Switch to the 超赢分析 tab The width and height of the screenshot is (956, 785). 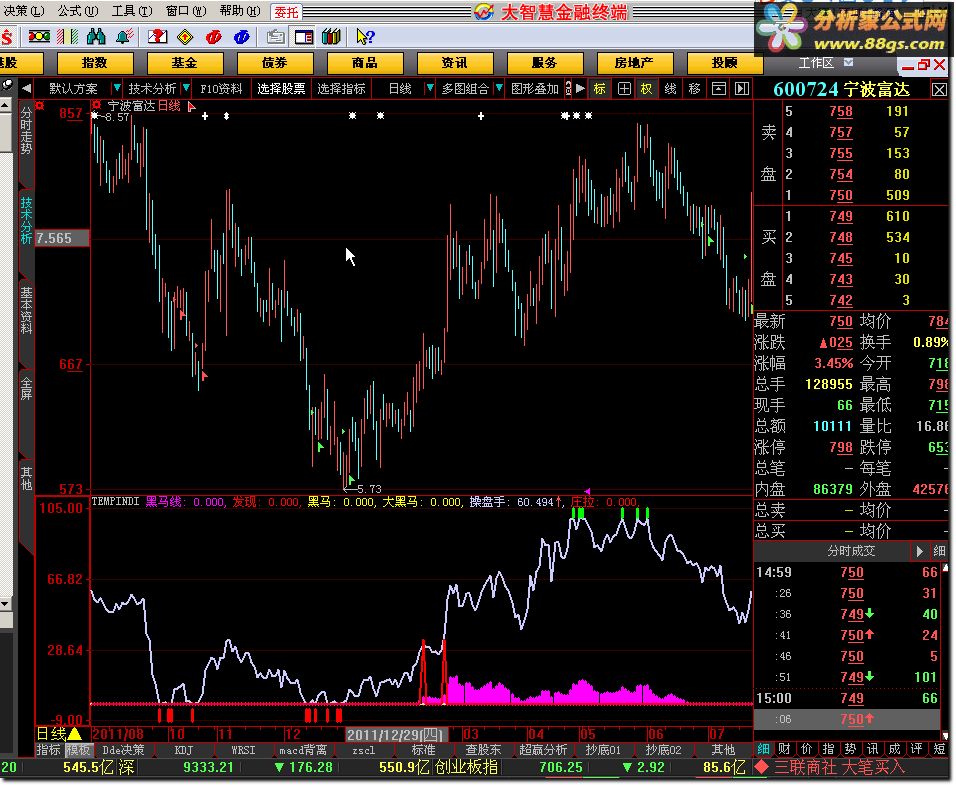coord(543,750)
